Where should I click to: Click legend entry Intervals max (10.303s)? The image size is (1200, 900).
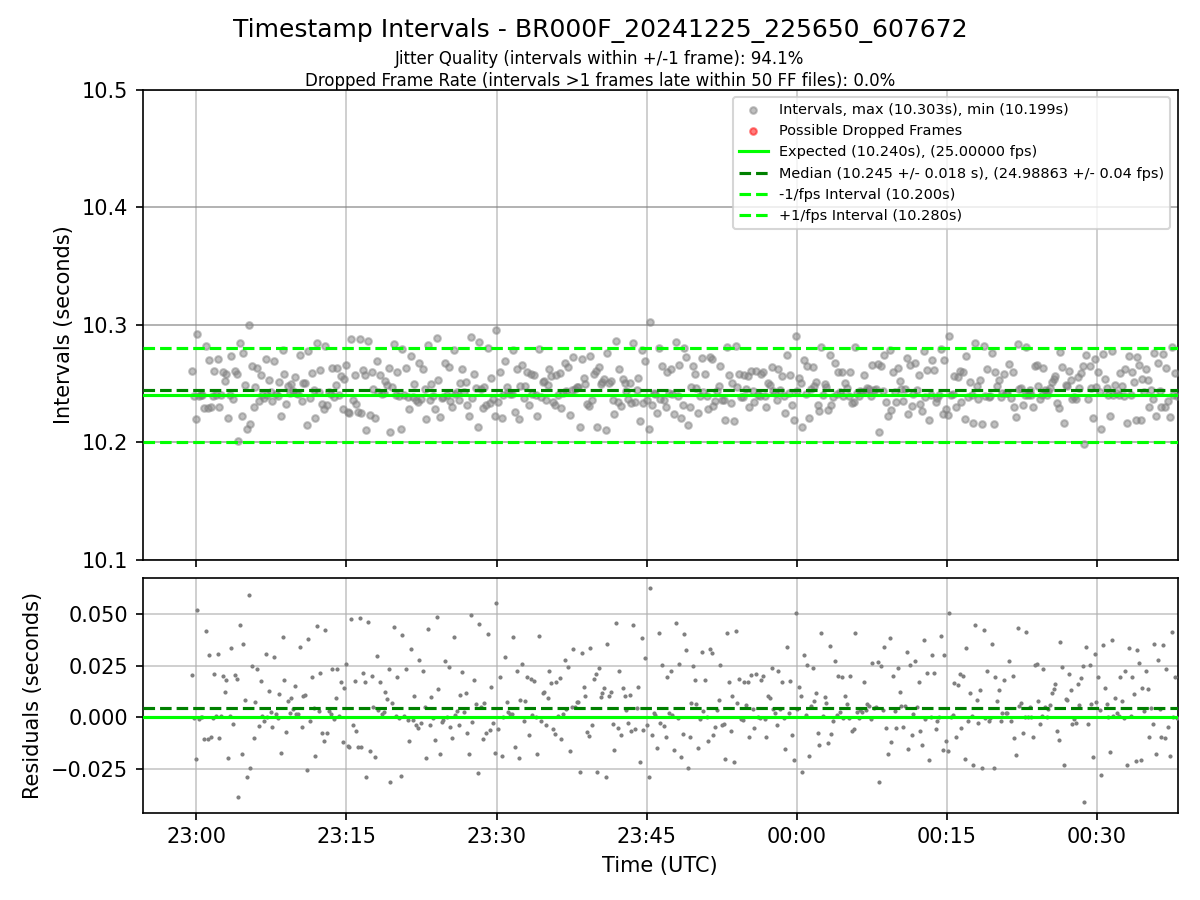pyautogui.click(x=923, y=109)
